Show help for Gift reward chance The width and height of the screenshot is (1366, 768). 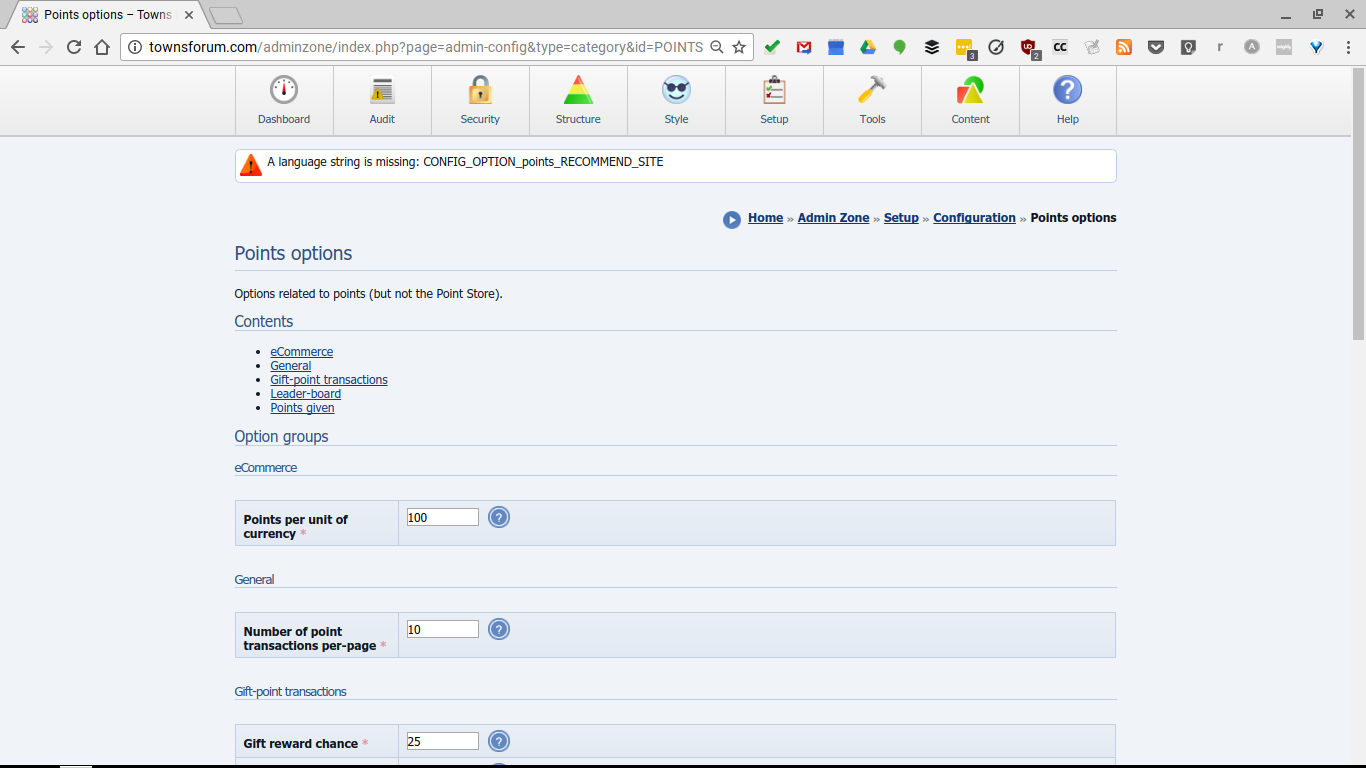click(x=499, y=741)
